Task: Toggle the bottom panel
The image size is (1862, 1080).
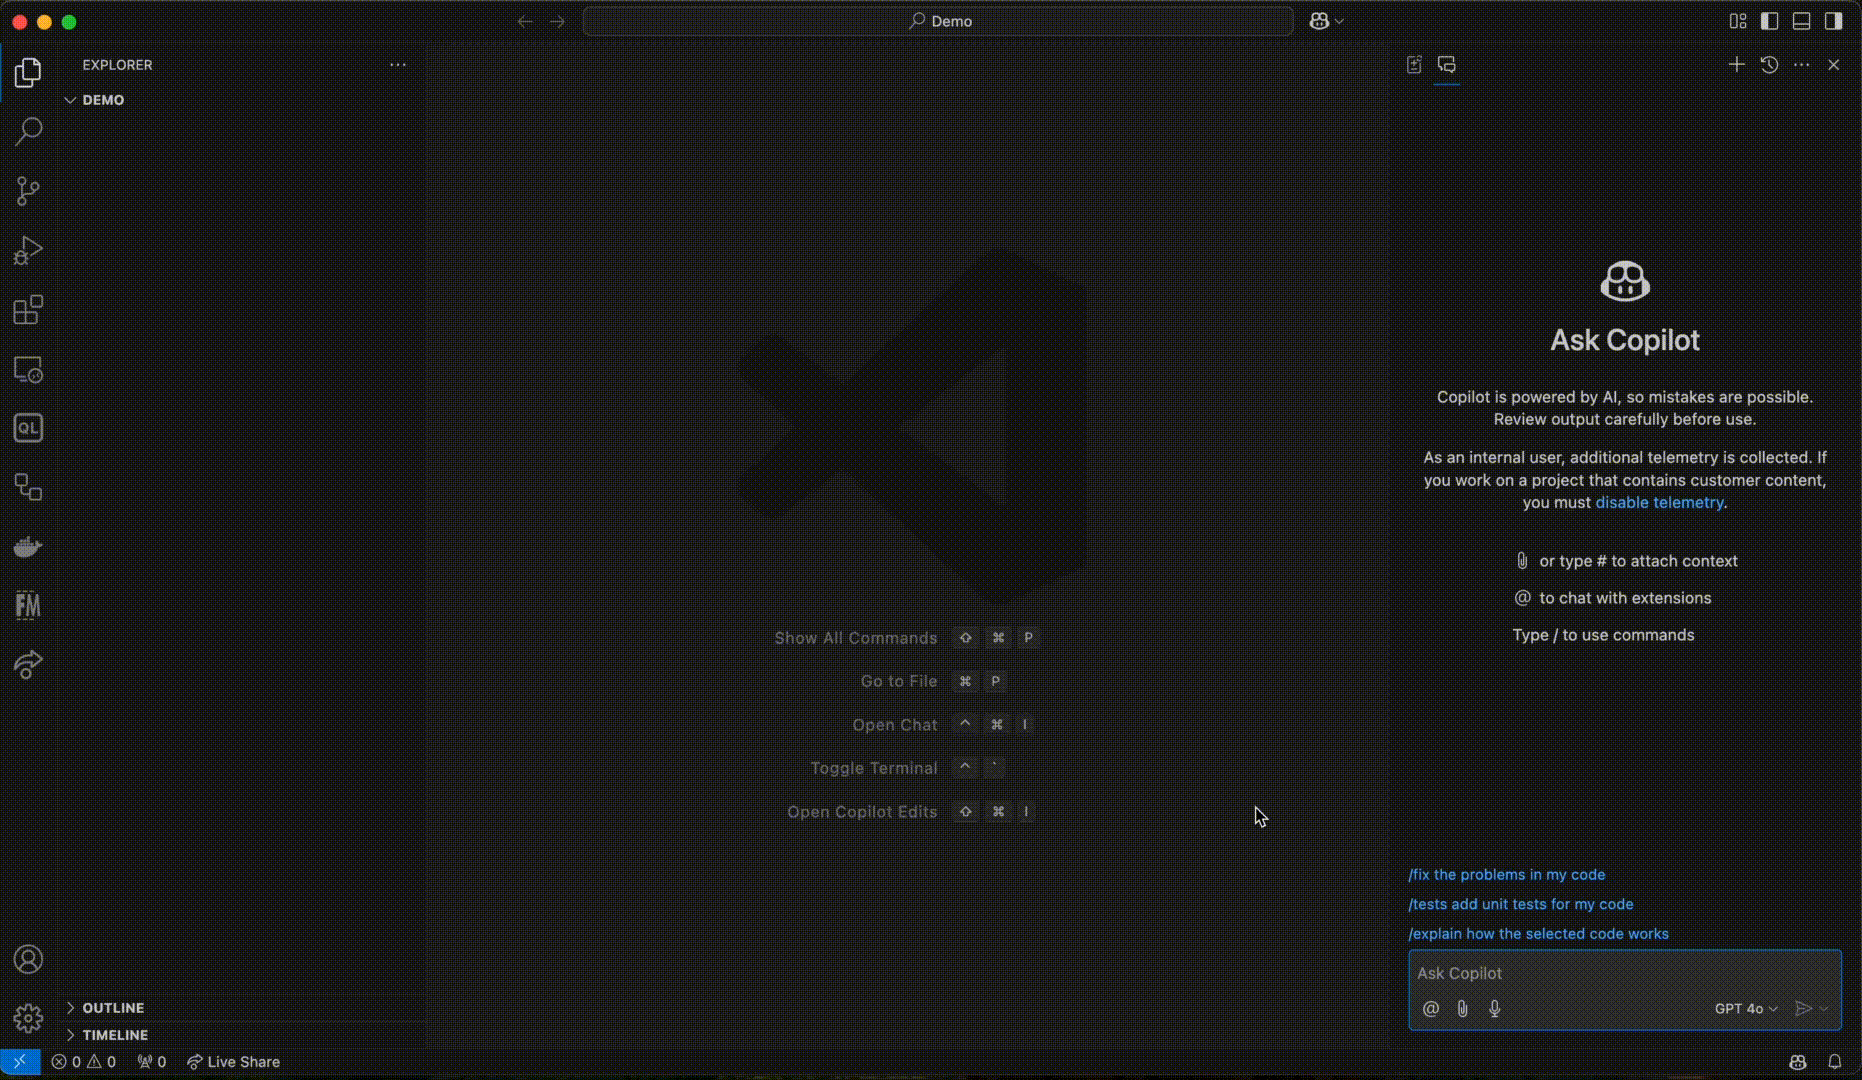Action: tap(1802, 21)
